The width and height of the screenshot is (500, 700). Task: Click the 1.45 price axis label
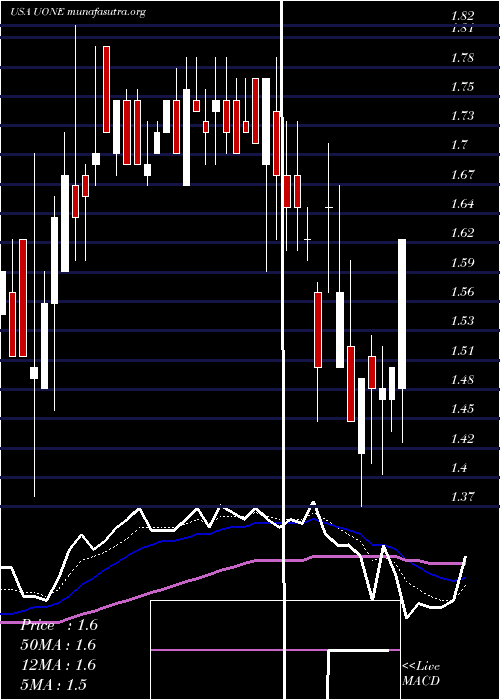click(462, 408)
